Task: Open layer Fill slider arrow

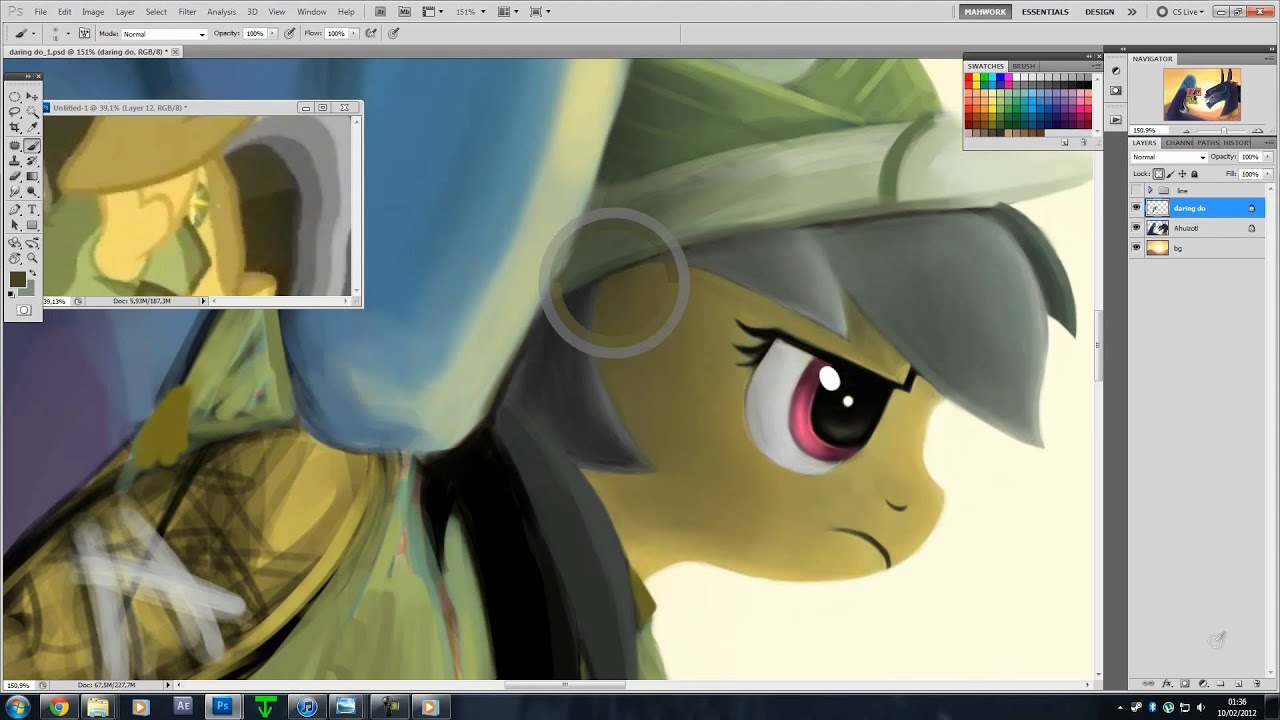Action: pos(1268,174)
